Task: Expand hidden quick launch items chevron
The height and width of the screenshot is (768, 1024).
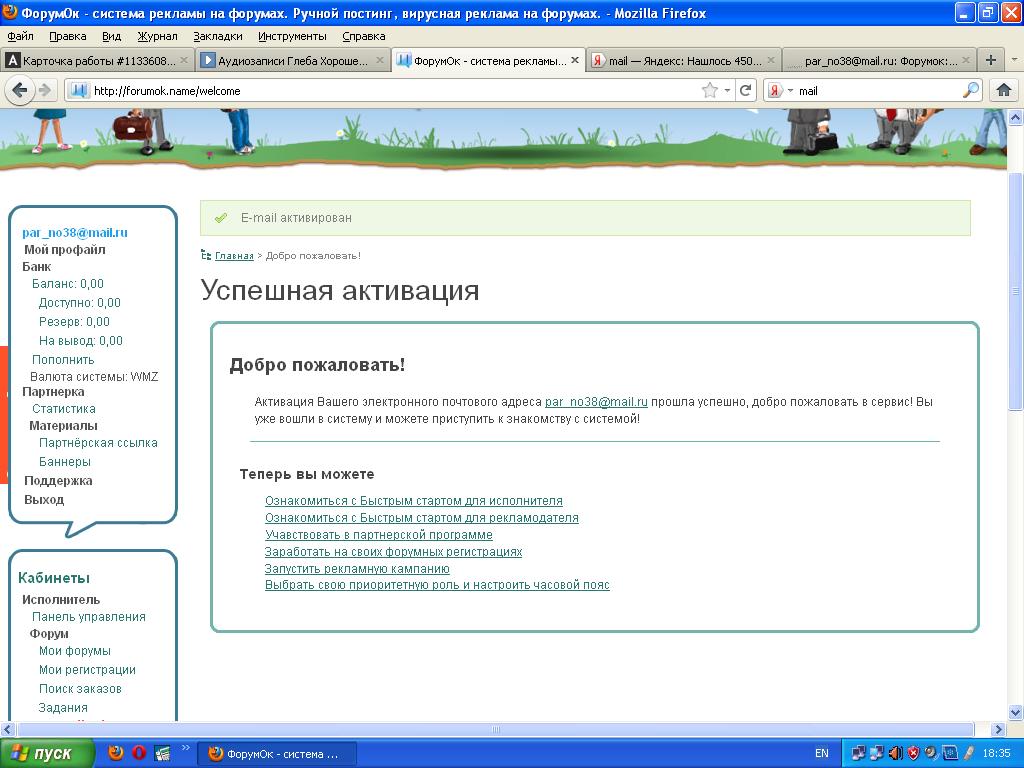Action: tap(185, 748)
